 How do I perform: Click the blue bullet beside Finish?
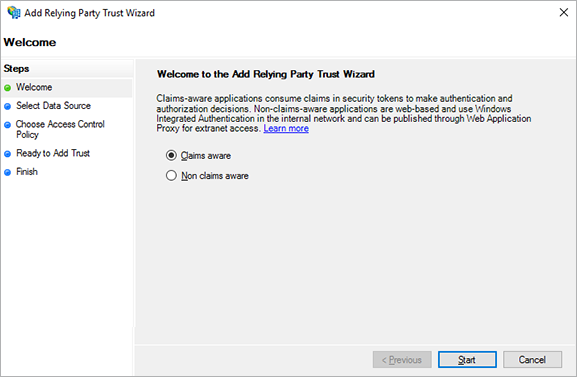click(7, 172)
